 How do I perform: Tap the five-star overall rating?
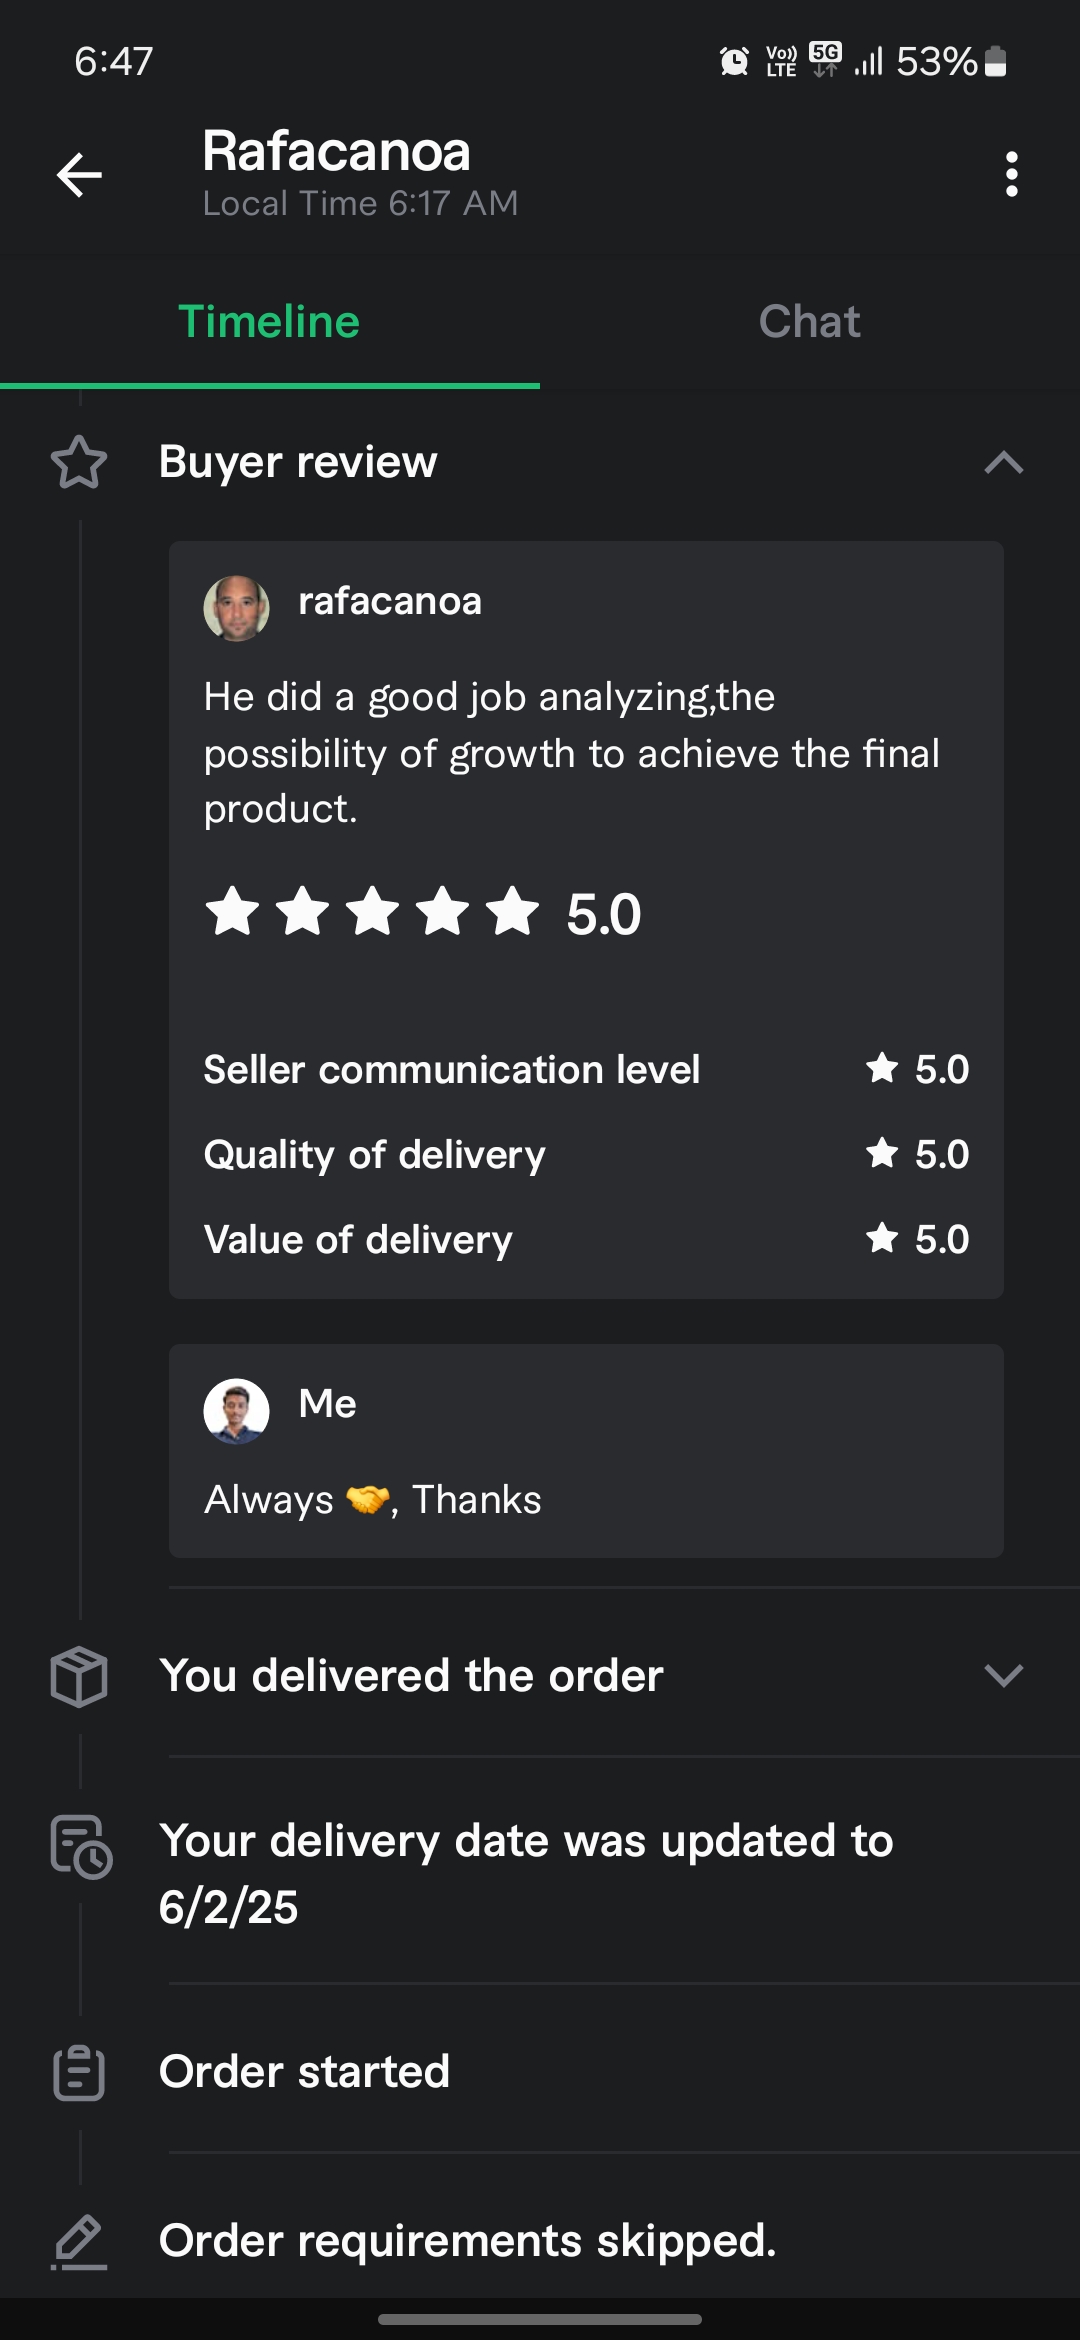tap(372, 913)
